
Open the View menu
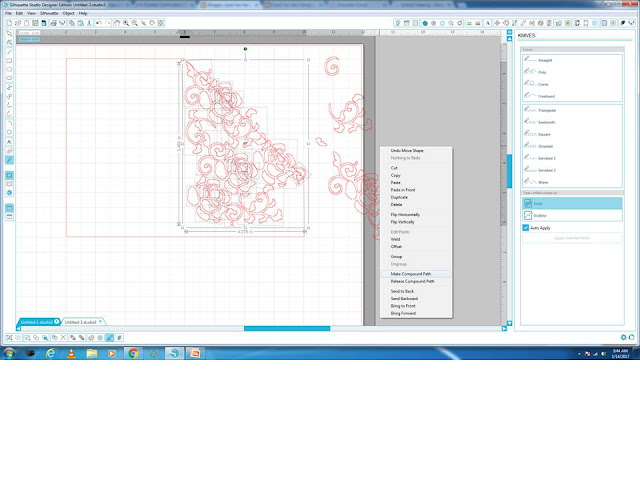[31, 13]
